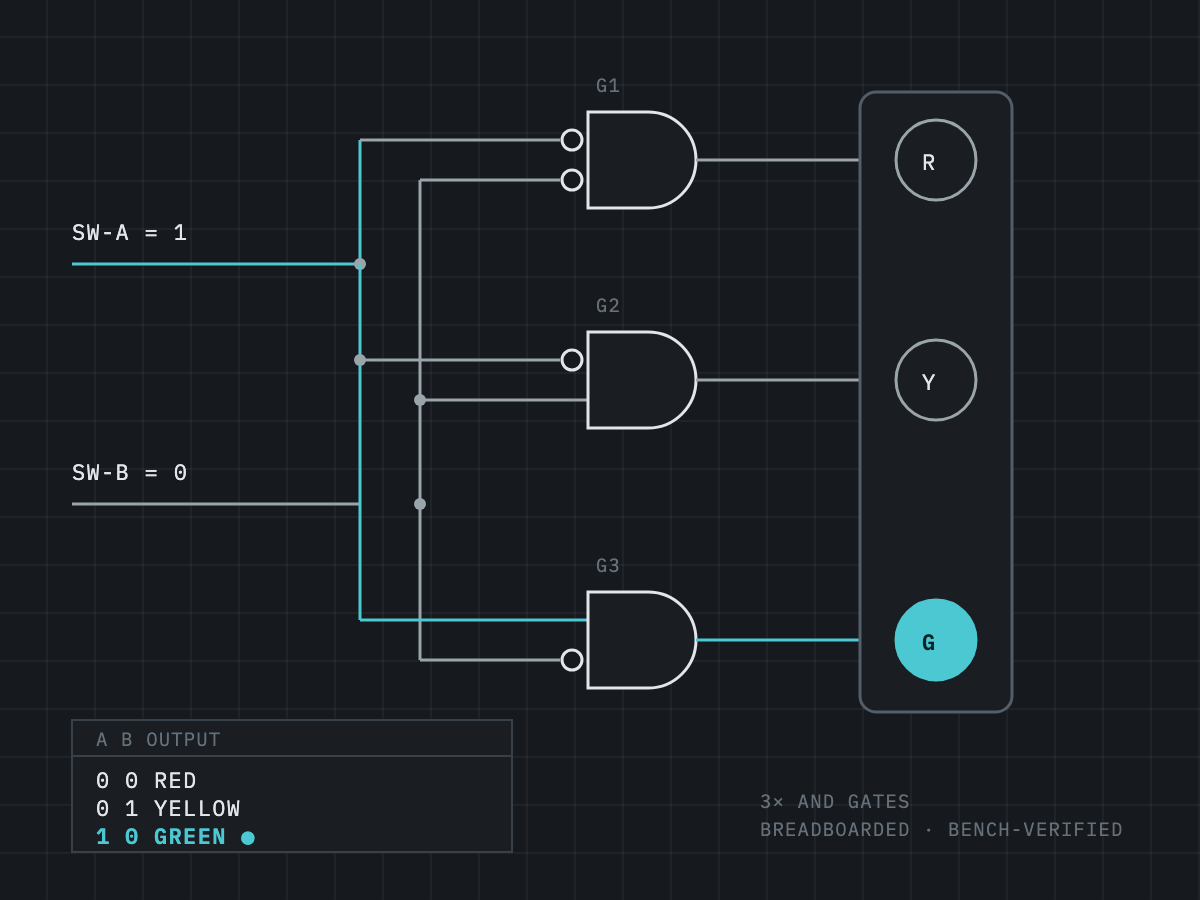Click the G3 gate label
Viewport: 1200px width, 900px height.
coord(608,566)
